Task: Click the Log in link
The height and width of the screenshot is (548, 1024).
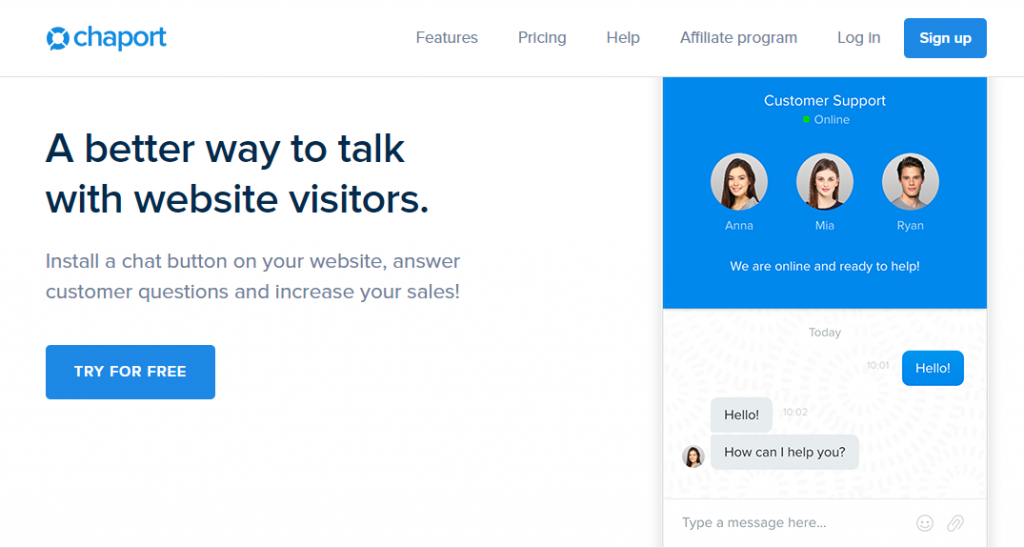Action: [859, 38]
